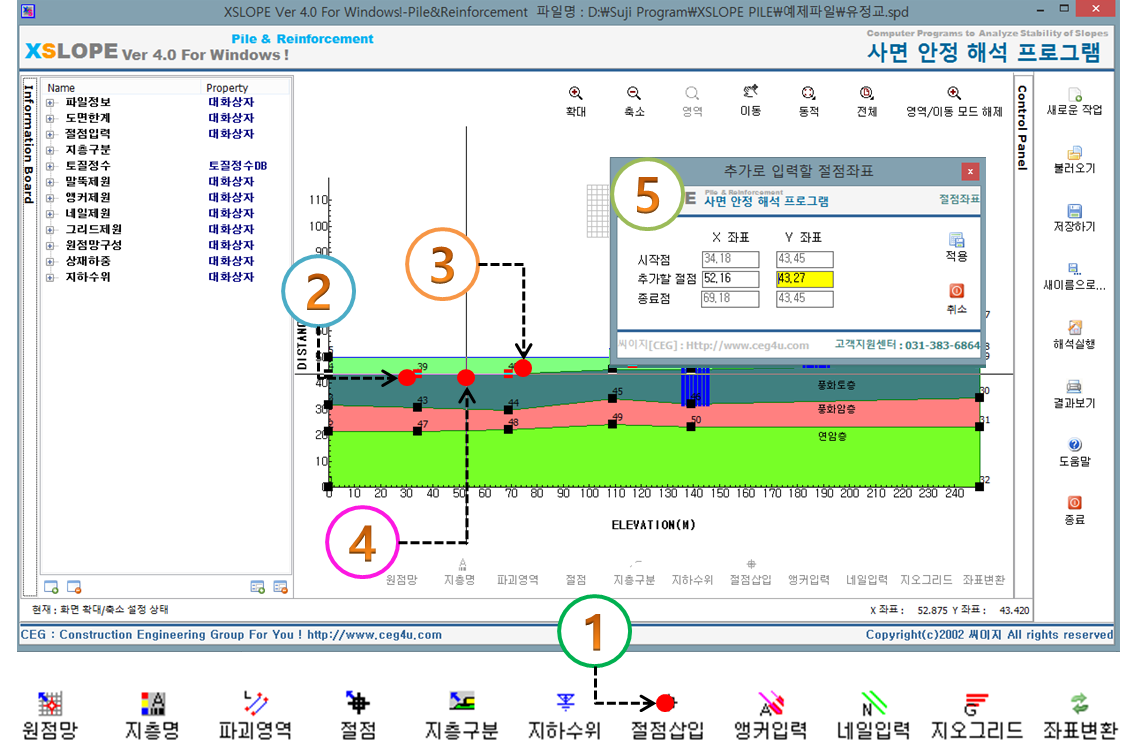Close the 추가로 입력할 절점좌표 dialog
This screenshot has height=755, width=1132.
point(970,171)
